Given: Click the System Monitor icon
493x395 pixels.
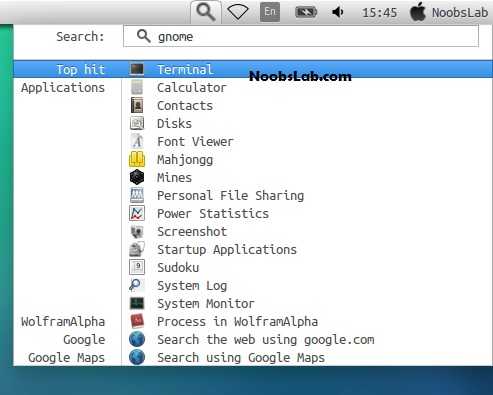Looking at the screenshot, I should [137, 303].
